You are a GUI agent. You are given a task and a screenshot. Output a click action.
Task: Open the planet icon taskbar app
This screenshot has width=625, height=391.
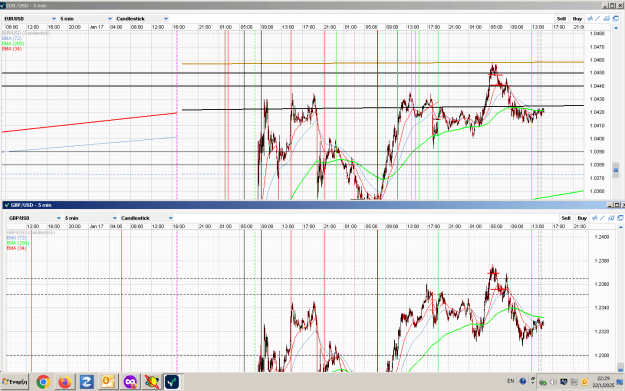[151, 382]
